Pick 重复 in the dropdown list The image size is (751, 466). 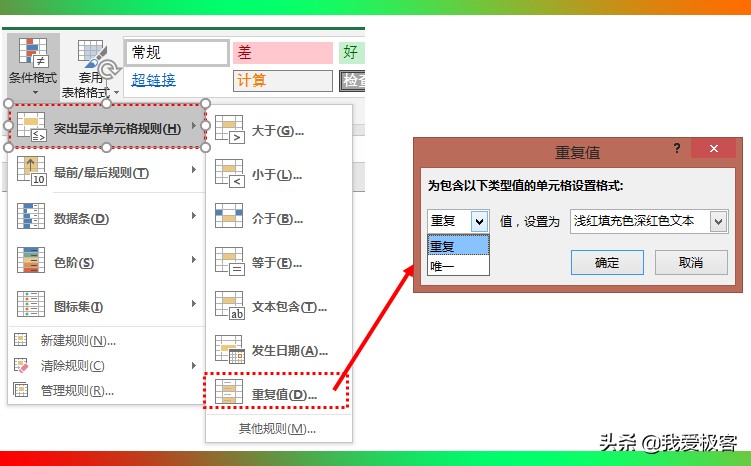[458, 245]
